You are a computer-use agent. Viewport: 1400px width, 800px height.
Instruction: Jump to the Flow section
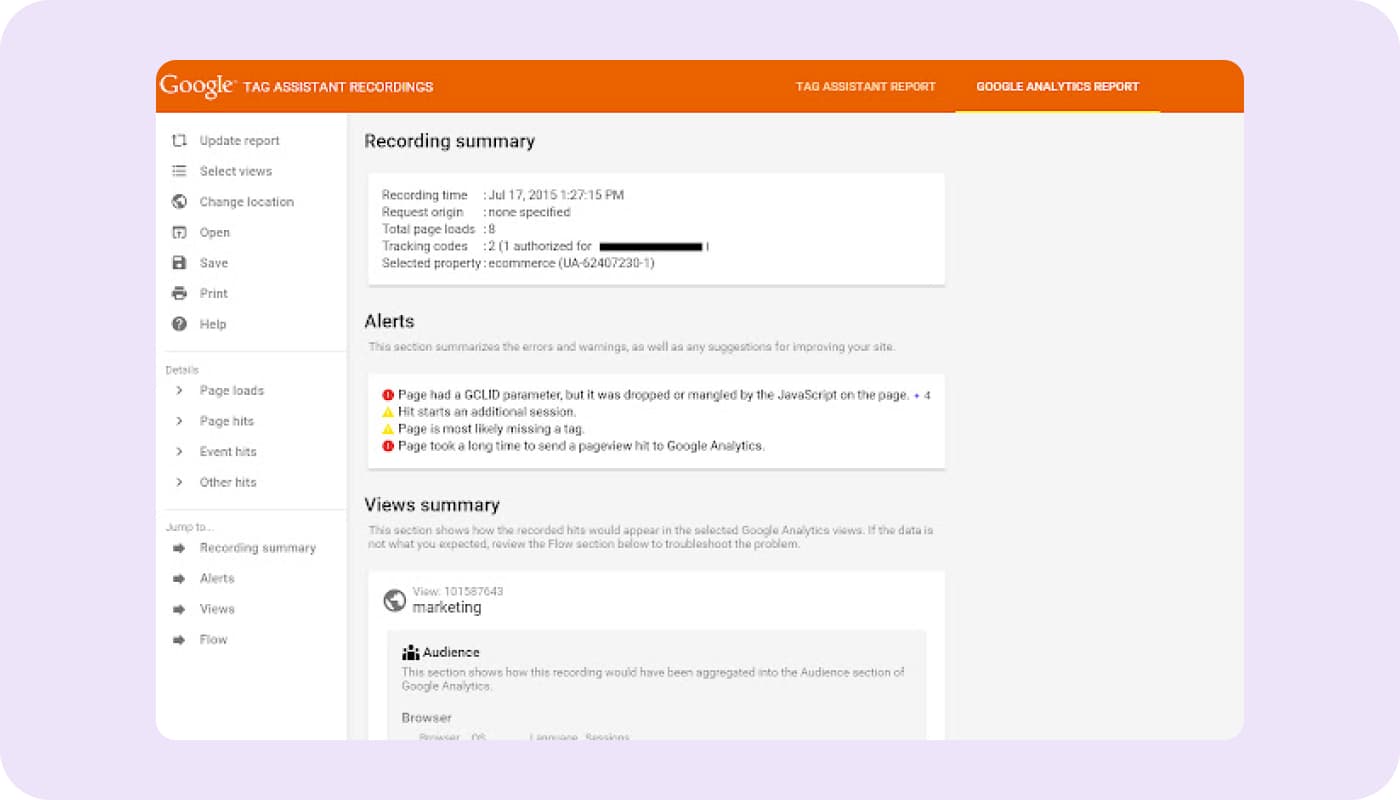click(214, 640)
